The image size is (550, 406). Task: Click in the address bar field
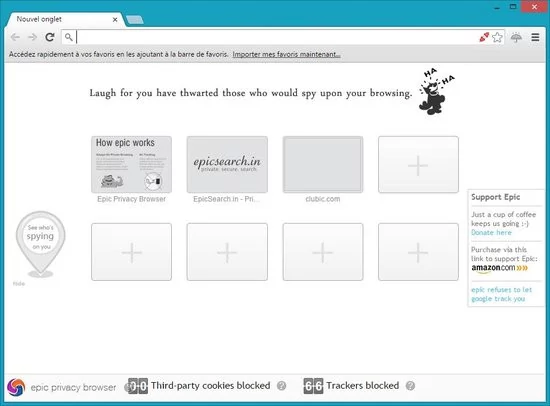coord(277,37)
